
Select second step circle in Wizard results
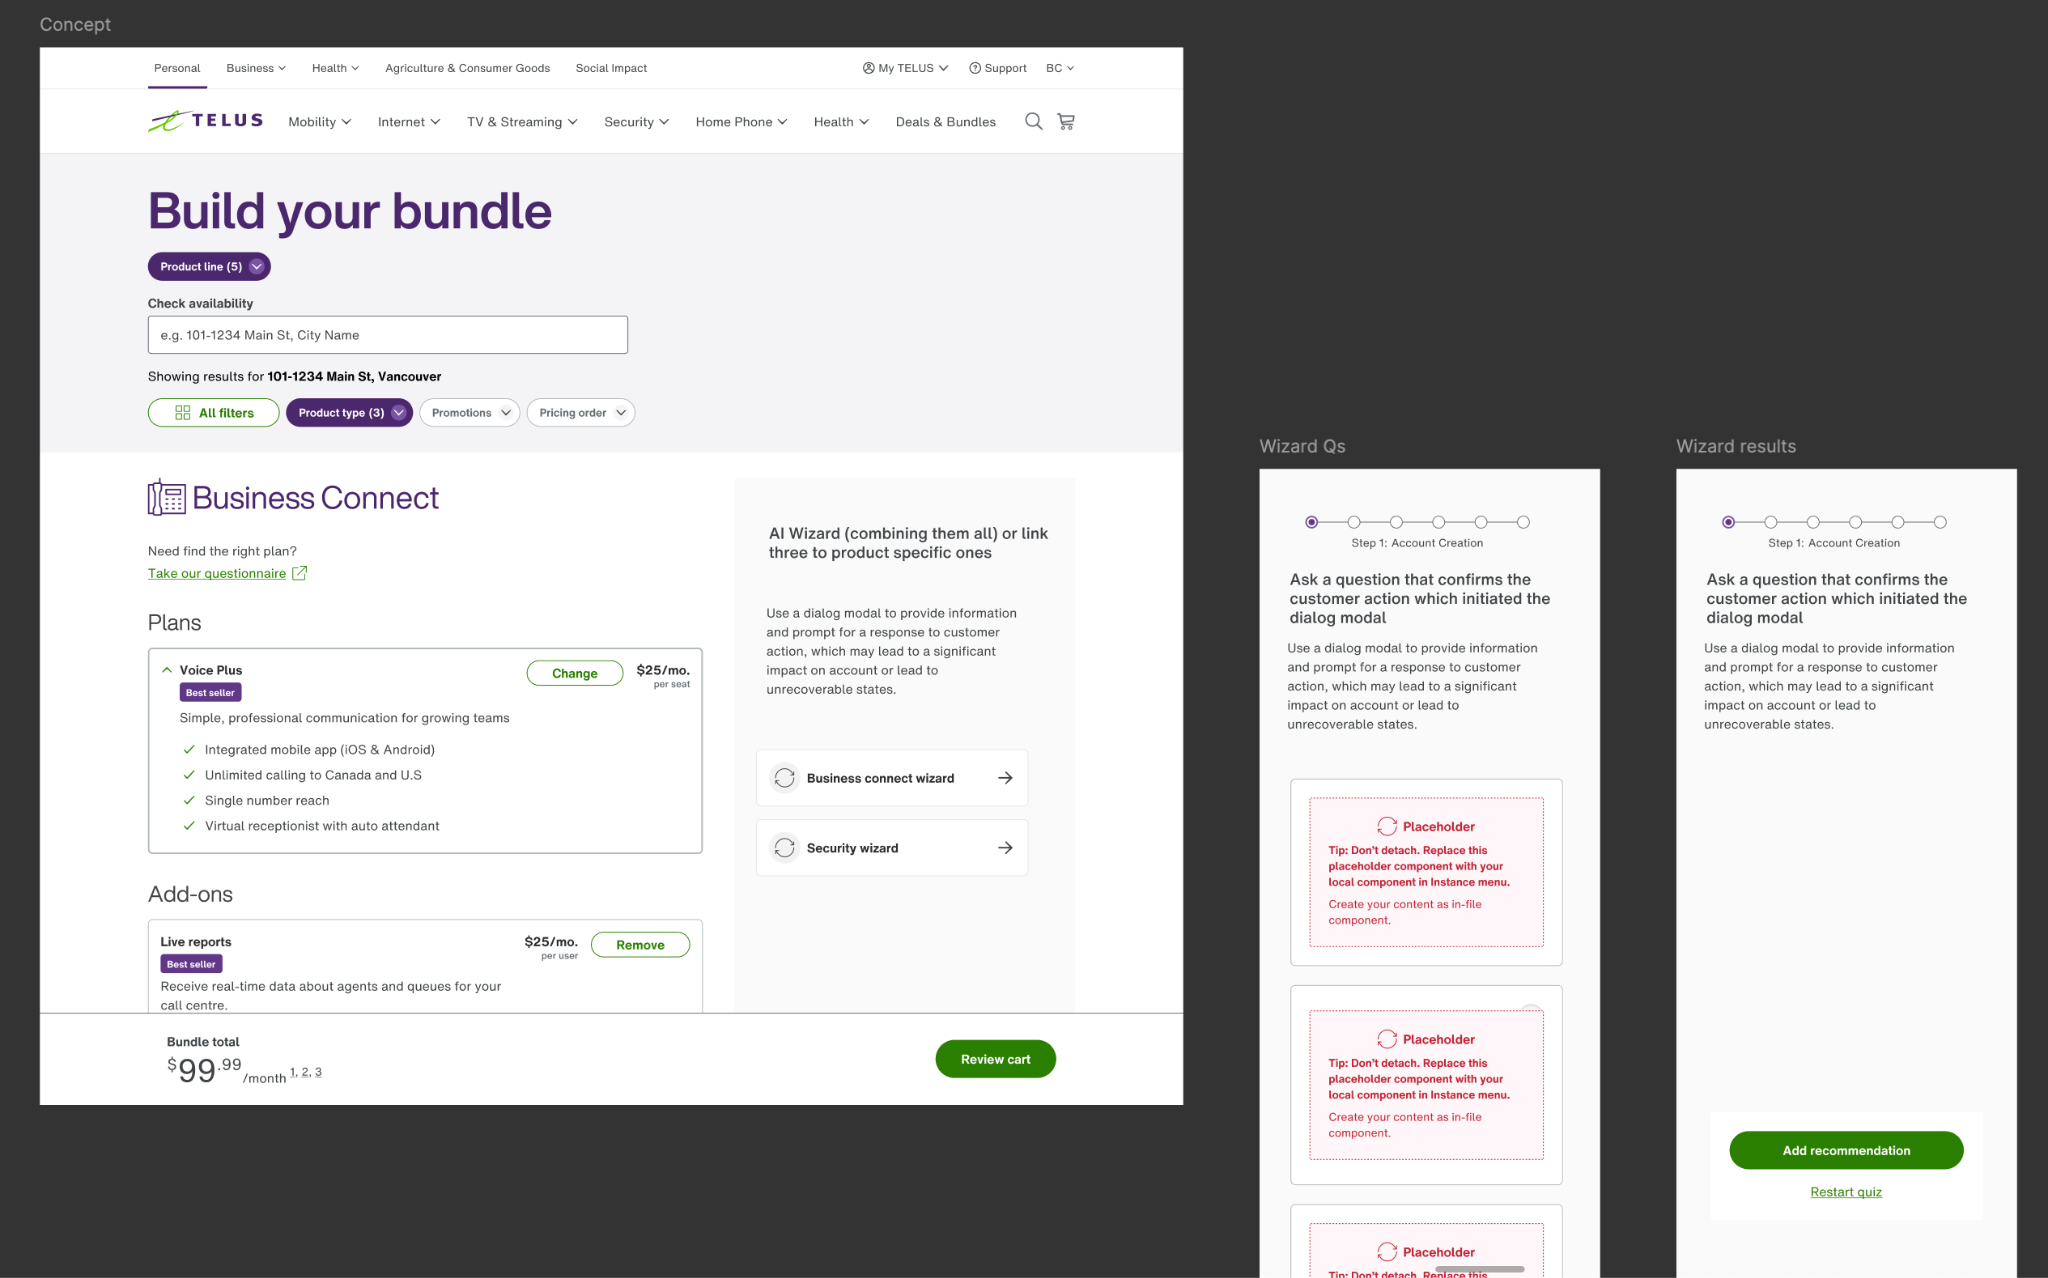1771,522
